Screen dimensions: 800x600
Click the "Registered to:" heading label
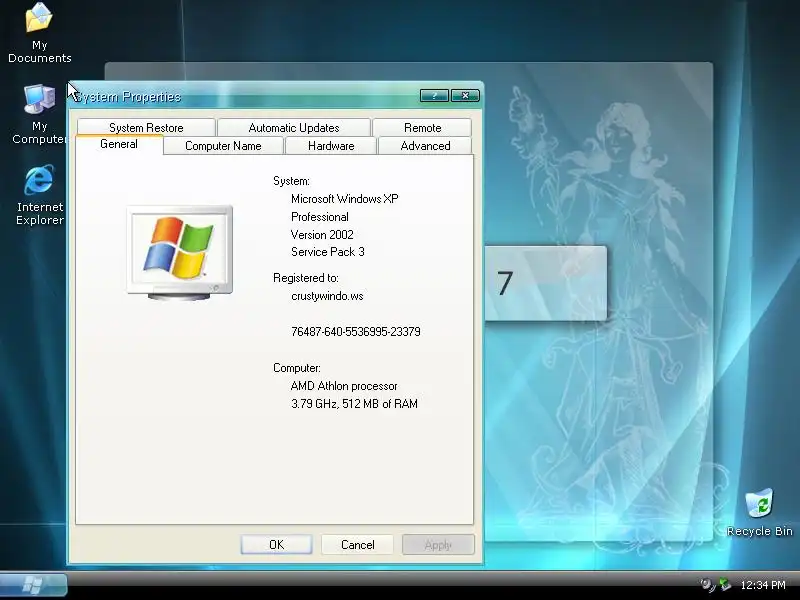coord(306,278)
